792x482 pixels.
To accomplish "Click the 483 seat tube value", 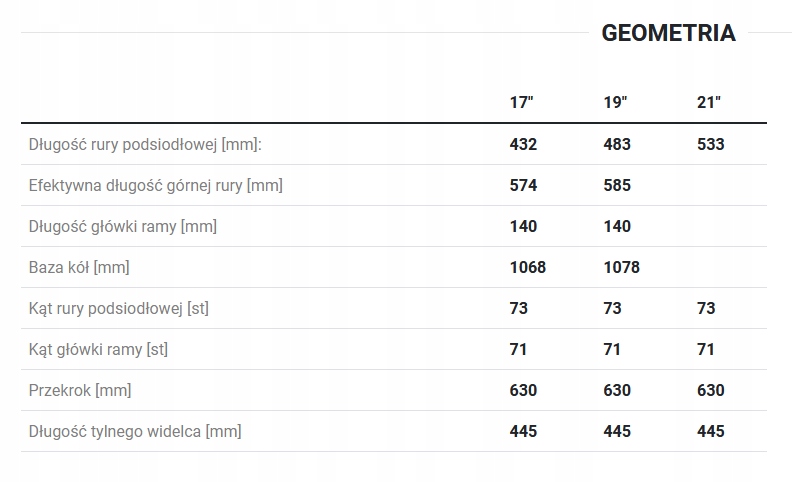I will 617,144.
